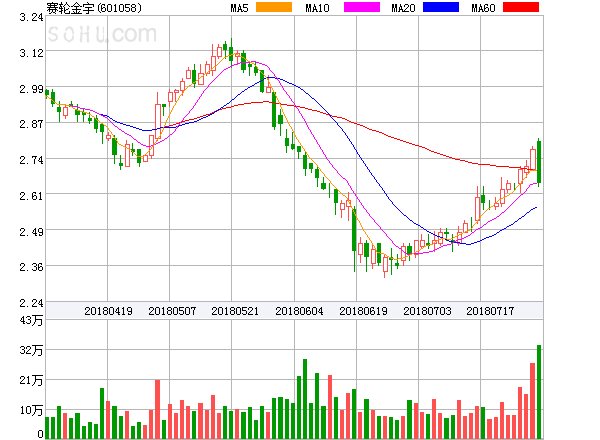600x440 pixels.
Task: Select the 20180619 date label
Action: click(364, 311)
